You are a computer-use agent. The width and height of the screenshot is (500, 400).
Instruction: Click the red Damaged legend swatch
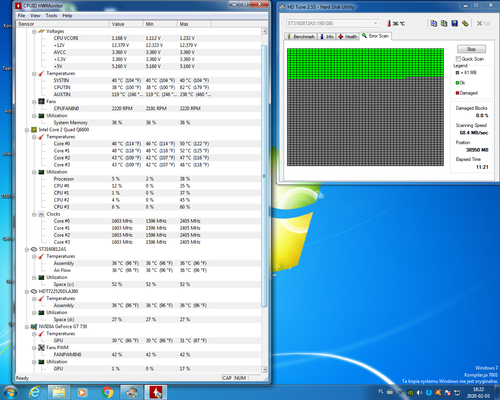pyautogui.click(x=457, y=93)
